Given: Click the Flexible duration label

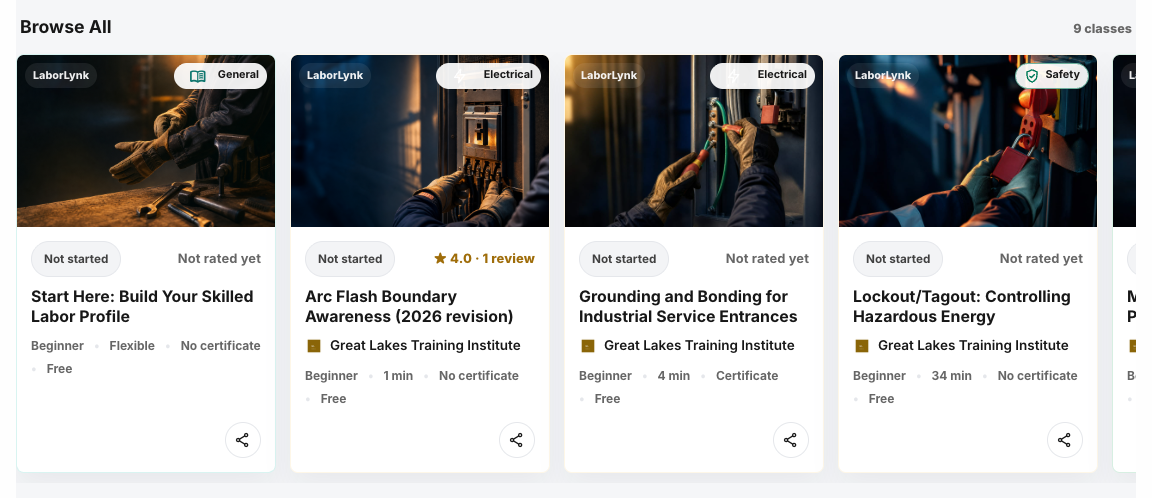Looking at the screenshot, I should pos(132,346).
